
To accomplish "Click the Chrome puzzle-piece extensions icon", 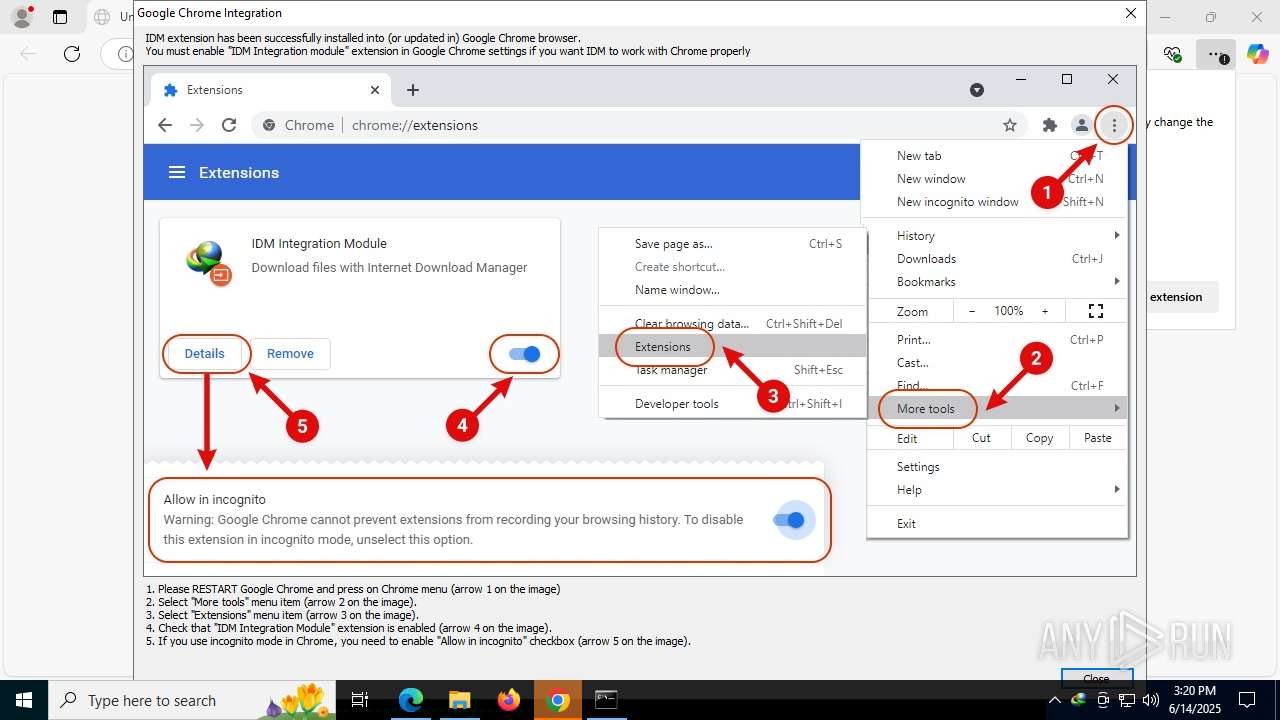I will coord(1049,125).
